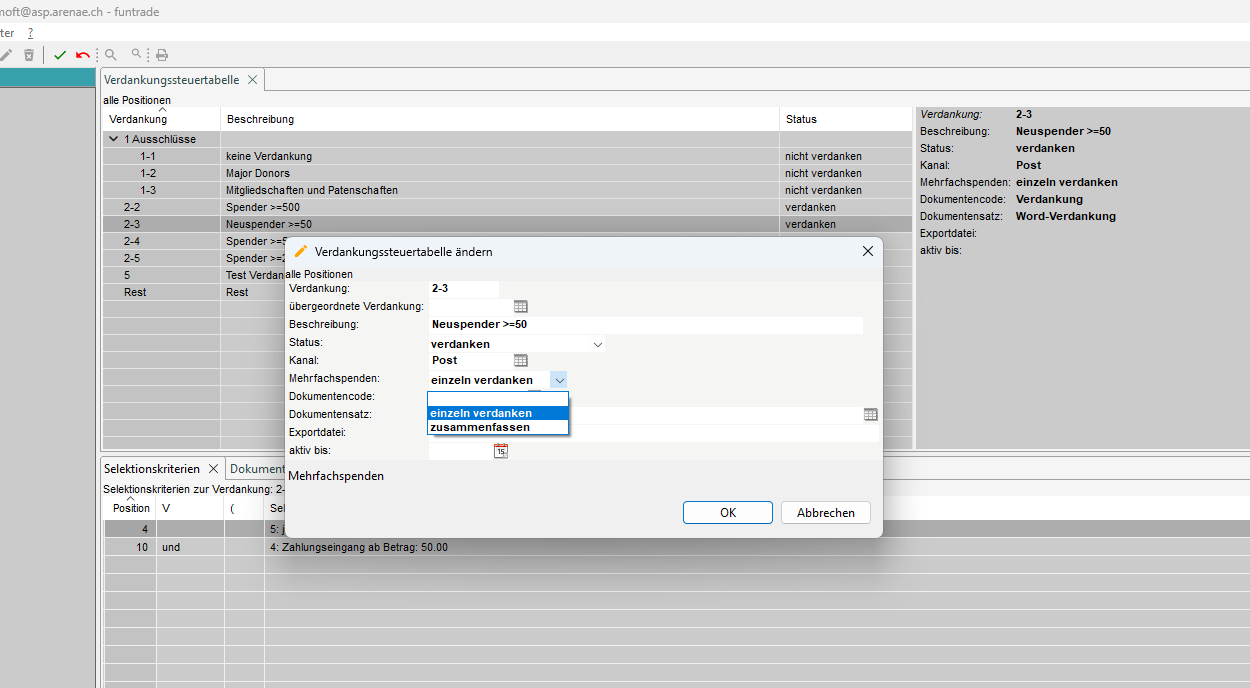This screenshot has width=1250, height=688.
Task: Collapse the Mehrfachspenden dropdown arrow
Action: [559, 380]
